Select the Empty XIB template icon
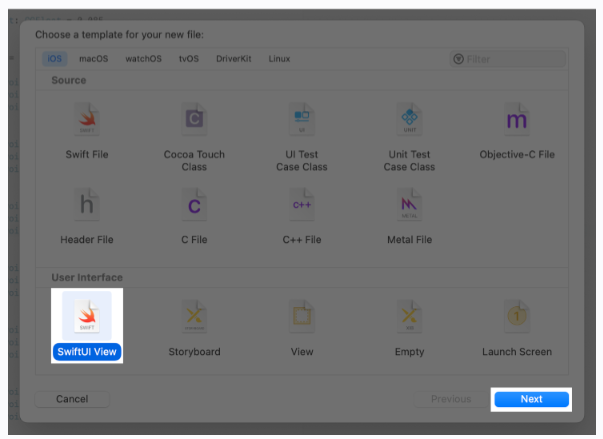This screenshot has width=603, height=439. click(x=410, y=316)
